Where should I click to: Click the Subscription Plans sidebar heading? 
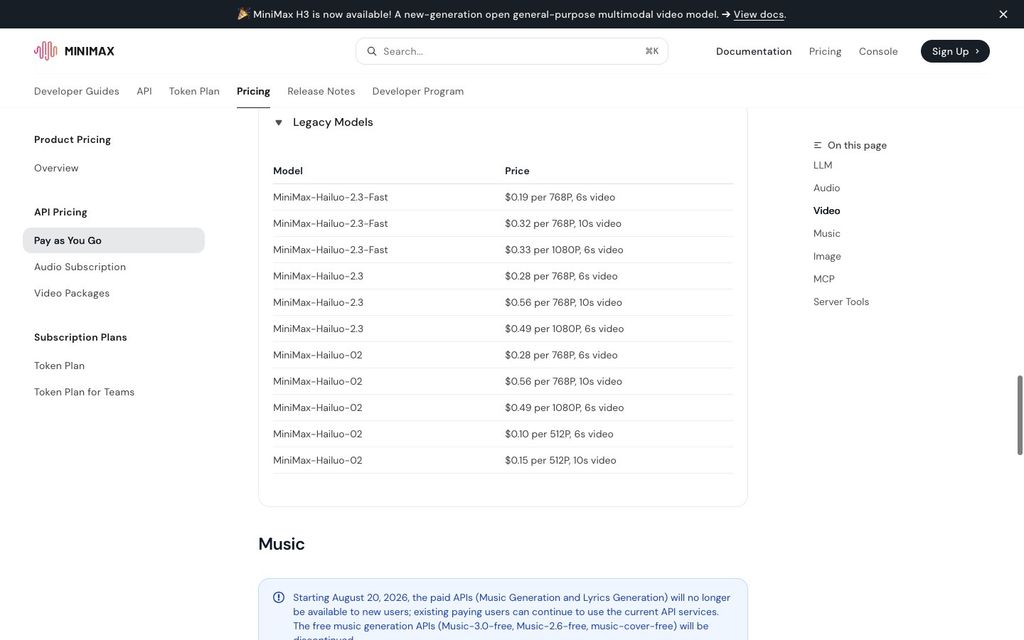tap(80, 338)
